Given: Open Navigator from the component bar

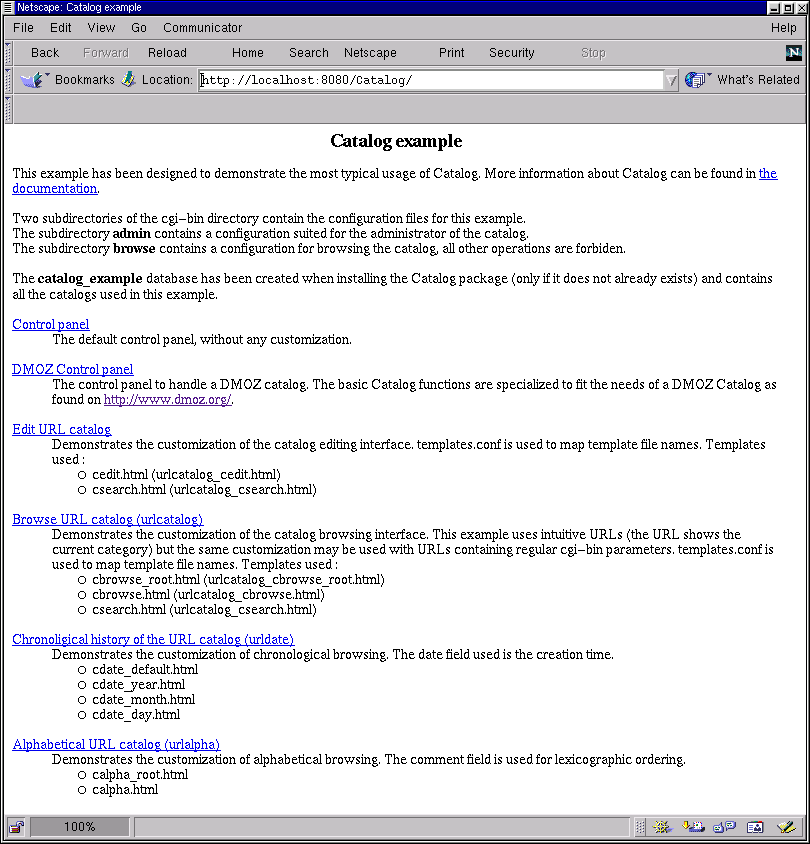Looking at the screenshot, I should (x=661, y=827).
